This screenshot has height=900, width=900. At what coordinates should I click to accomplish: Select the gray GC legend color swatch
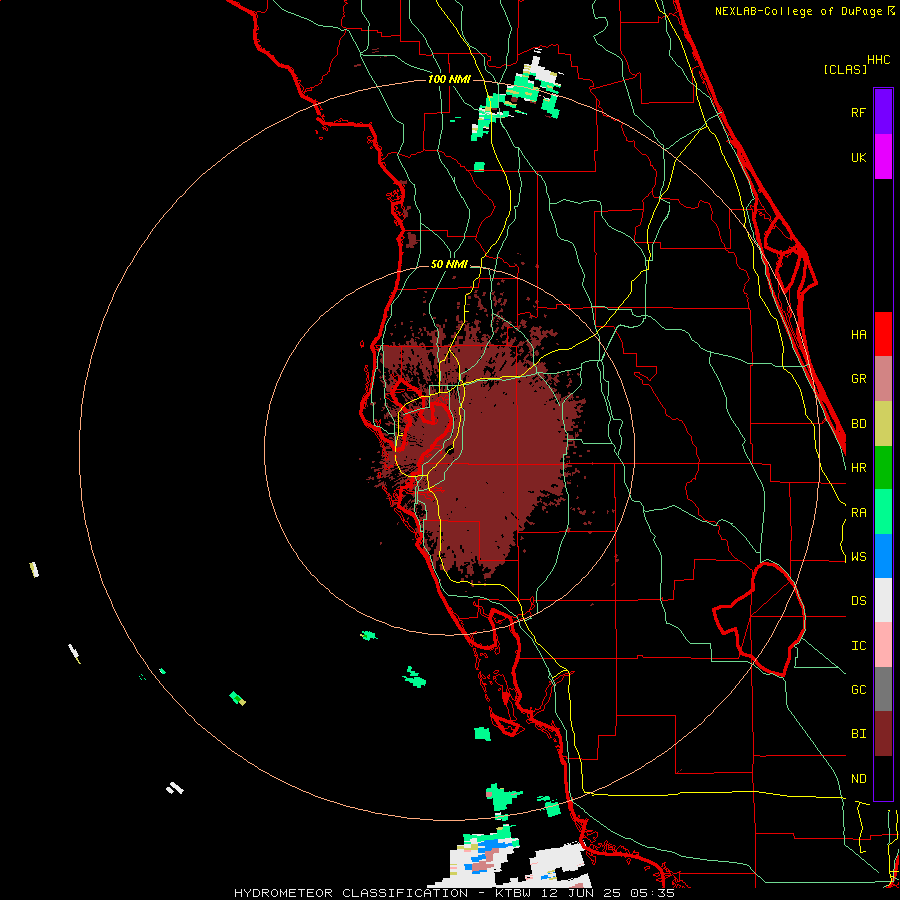tap(883, 689)
